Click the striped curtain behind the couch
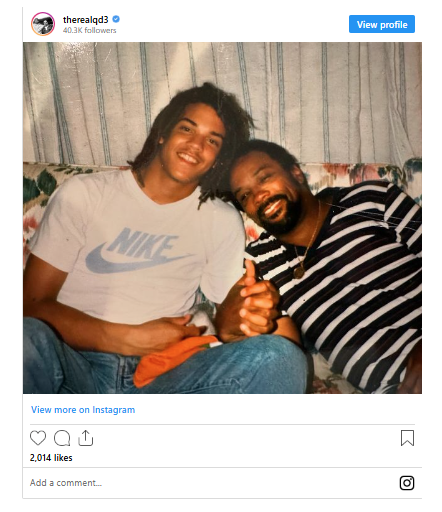 222,100
